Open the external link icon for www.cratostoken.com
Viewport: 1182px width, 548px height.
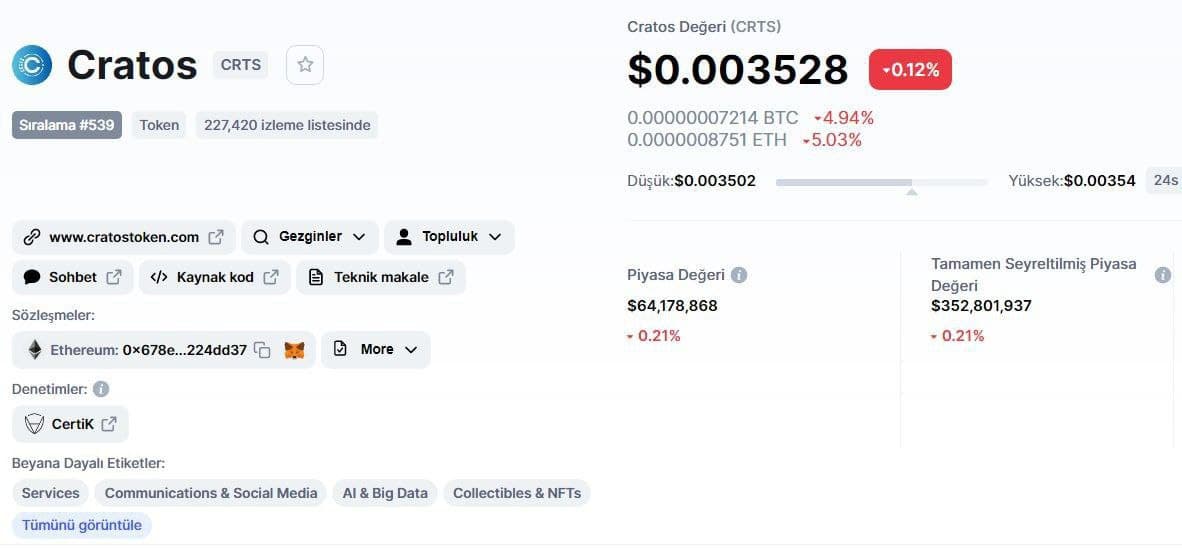216,237
